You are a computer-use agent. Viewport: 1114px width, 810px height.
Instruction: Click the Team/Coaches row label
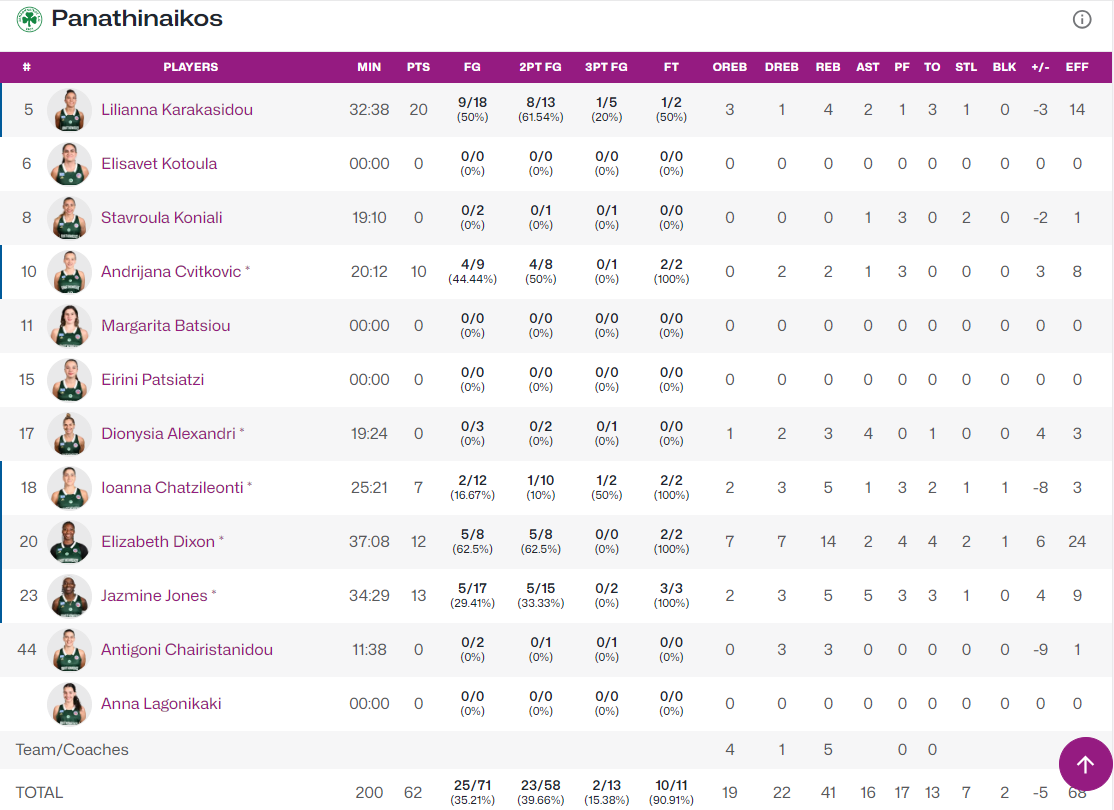pos(72,750)
